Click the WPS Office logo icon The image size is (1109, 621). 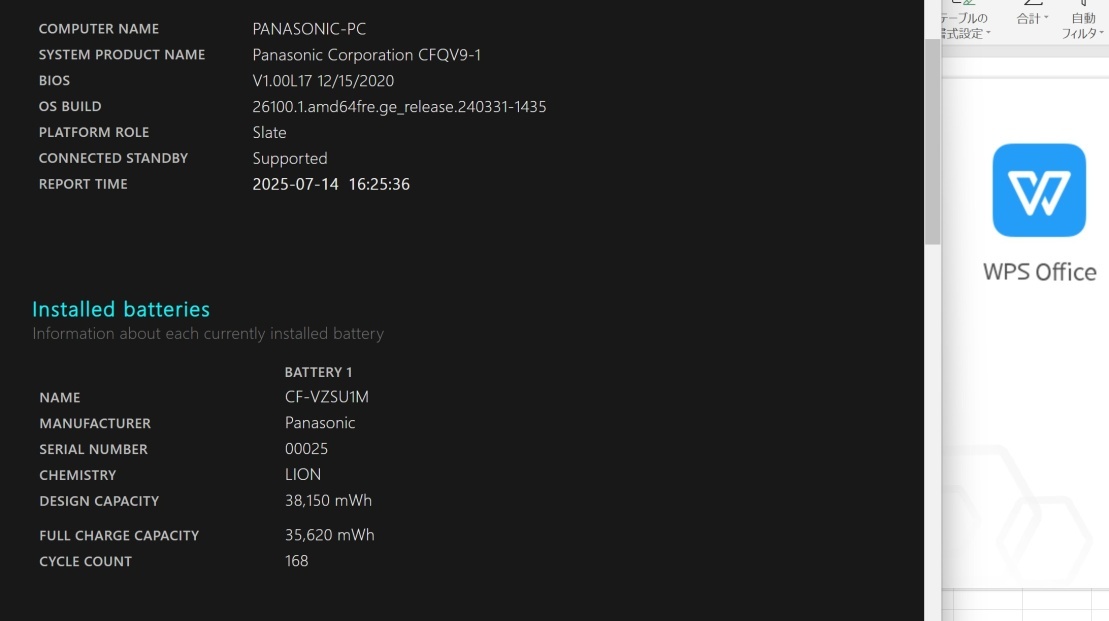coord(1038,190)
